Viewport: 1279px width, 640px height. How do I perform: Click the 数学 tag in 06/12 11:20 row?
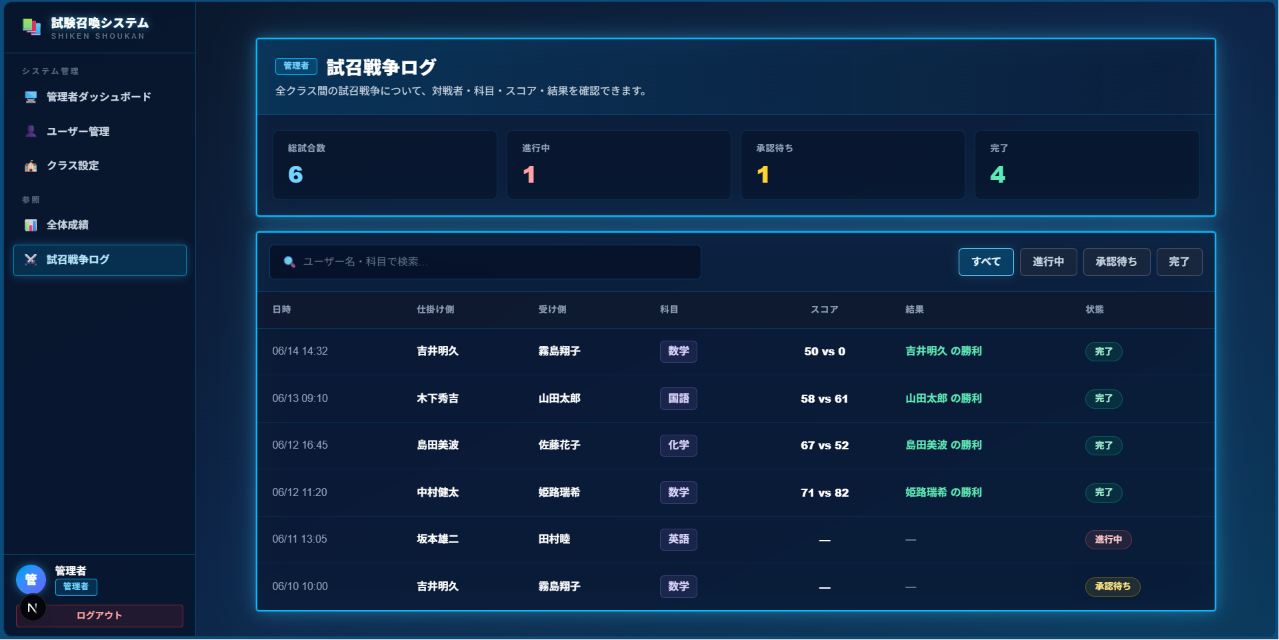point(678,492)
